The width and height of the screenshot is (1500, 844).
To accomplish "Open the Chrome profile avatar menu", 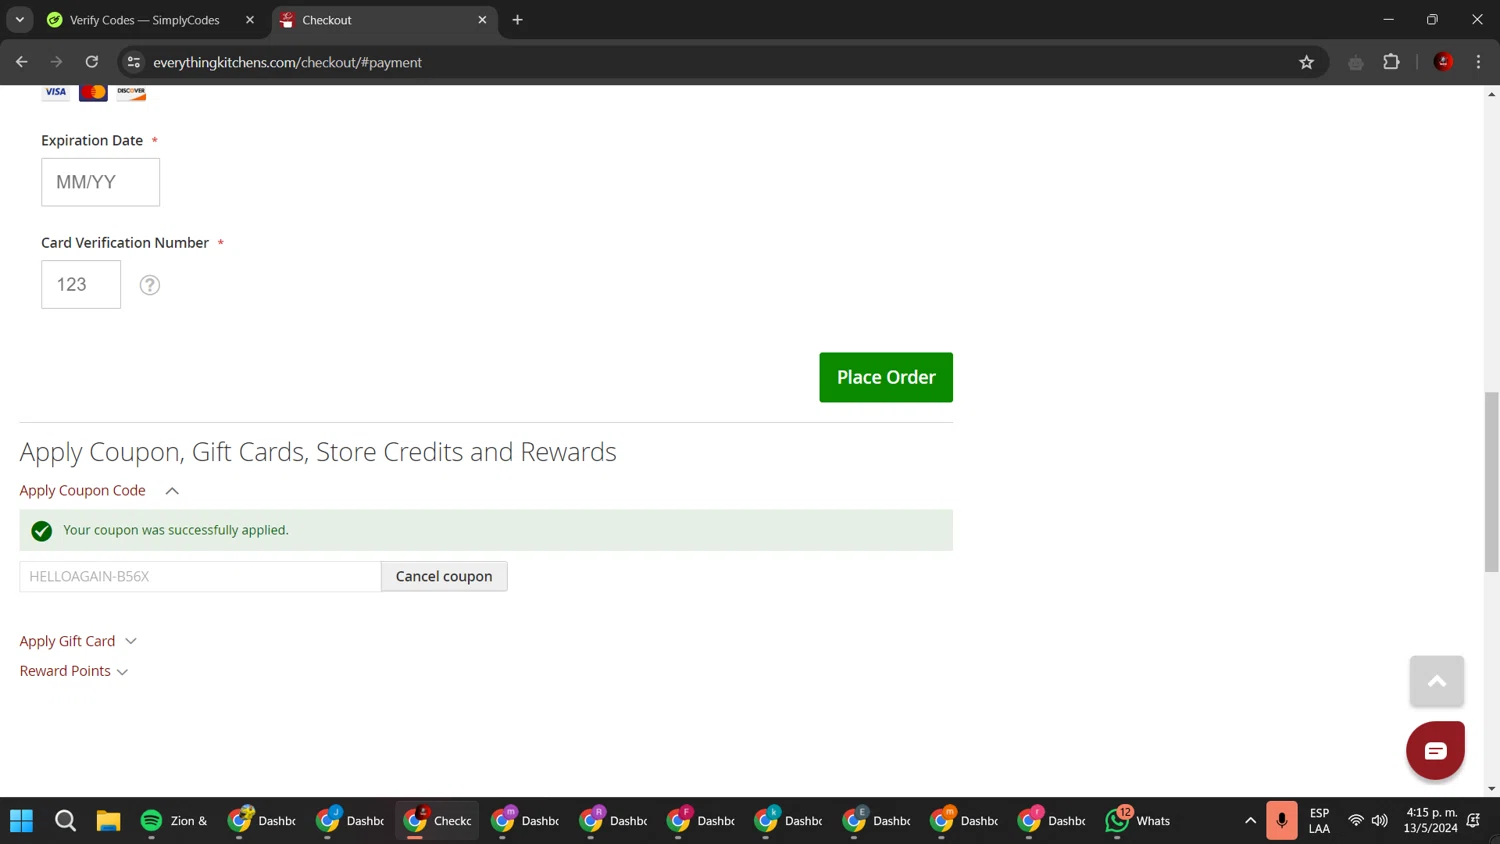I will (x=1443, y=62).
